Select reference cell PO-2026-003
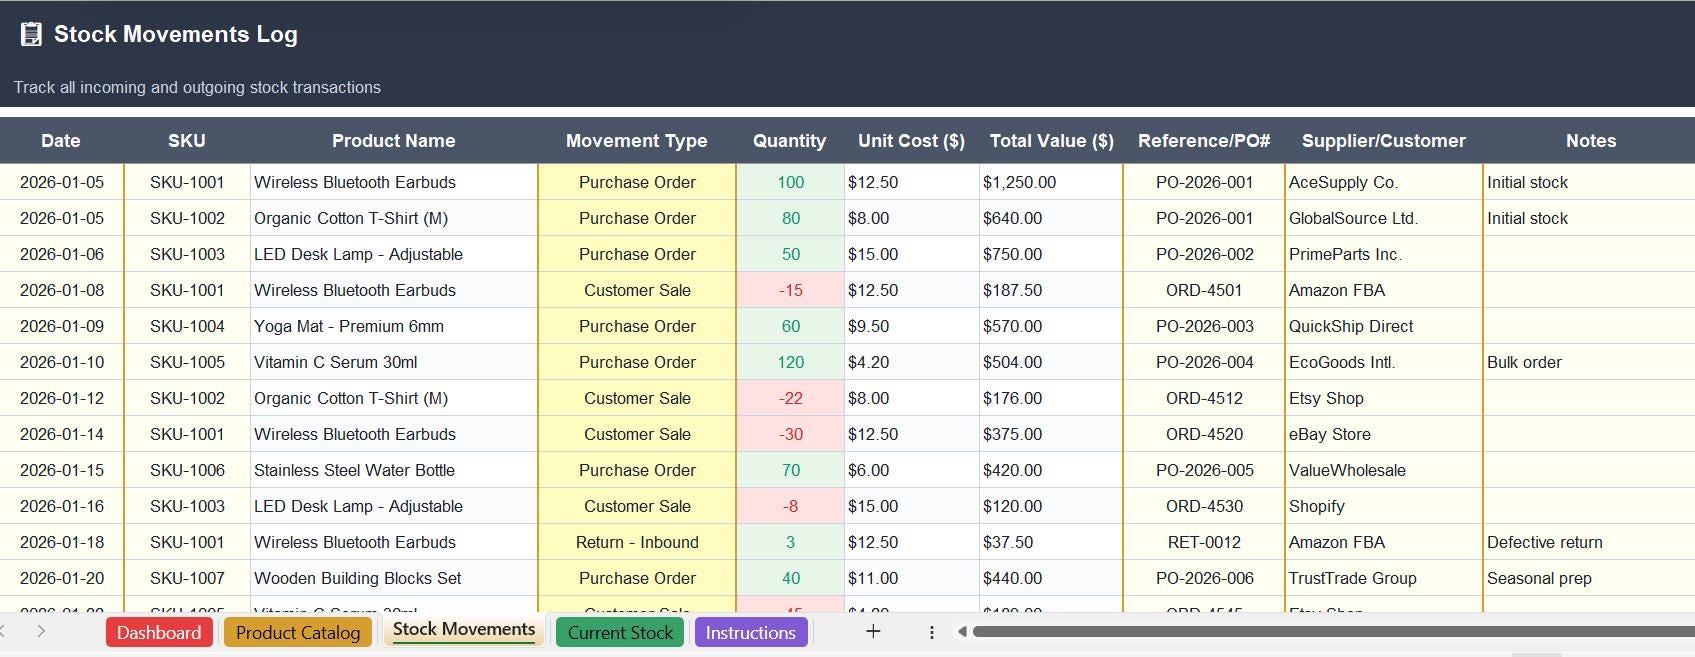1695x657 pixels. pyautogui.click(x=1204, y=326)
